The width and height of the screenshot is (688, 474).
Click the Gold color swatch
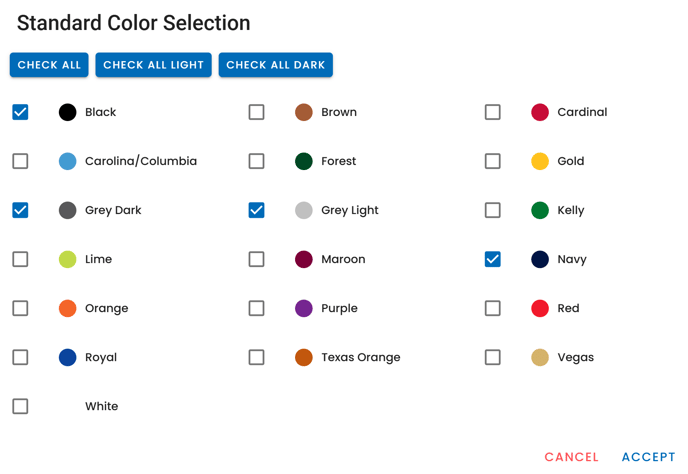(540, 161)
